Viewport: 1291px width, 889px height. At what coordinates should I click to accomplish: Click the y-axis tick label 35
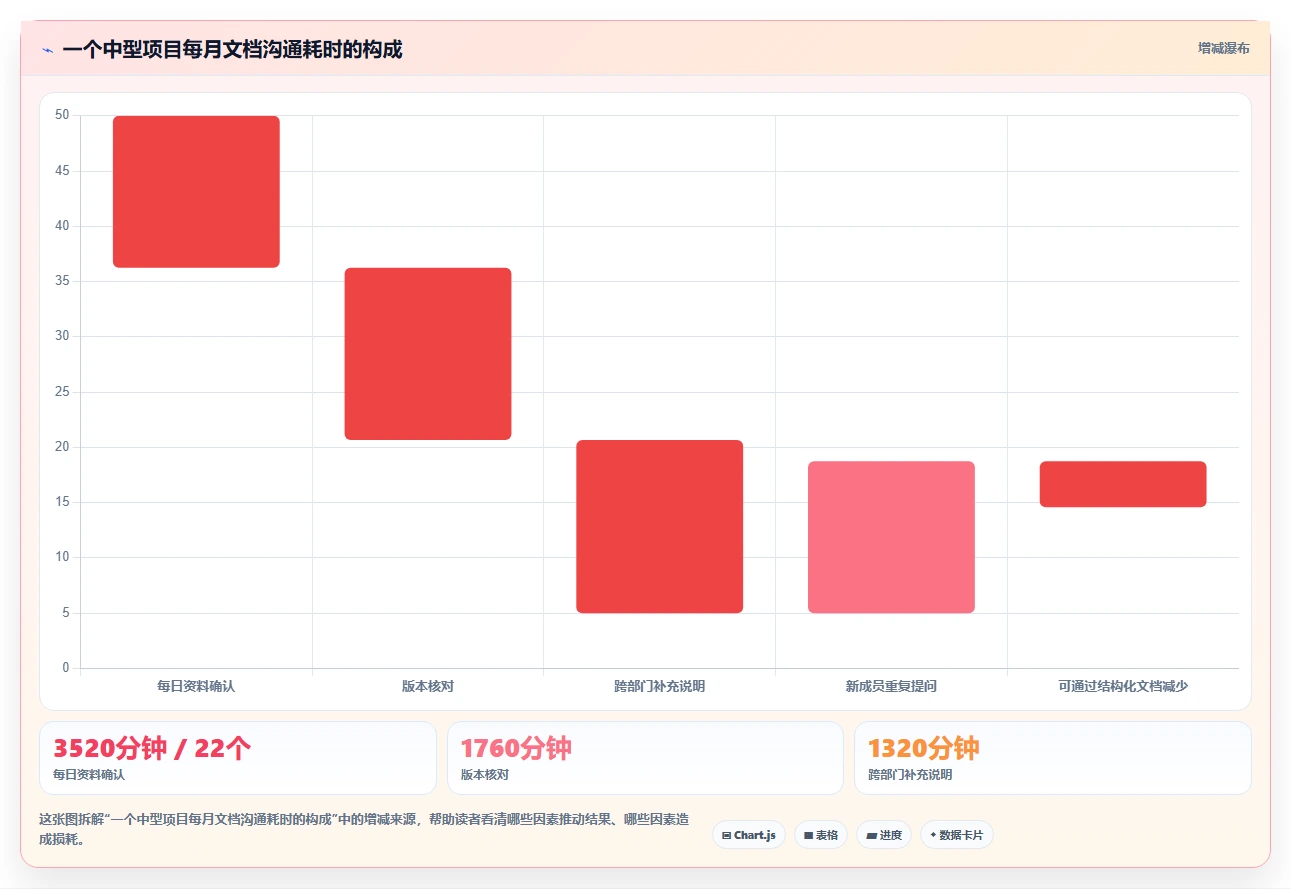coord(62,281)
